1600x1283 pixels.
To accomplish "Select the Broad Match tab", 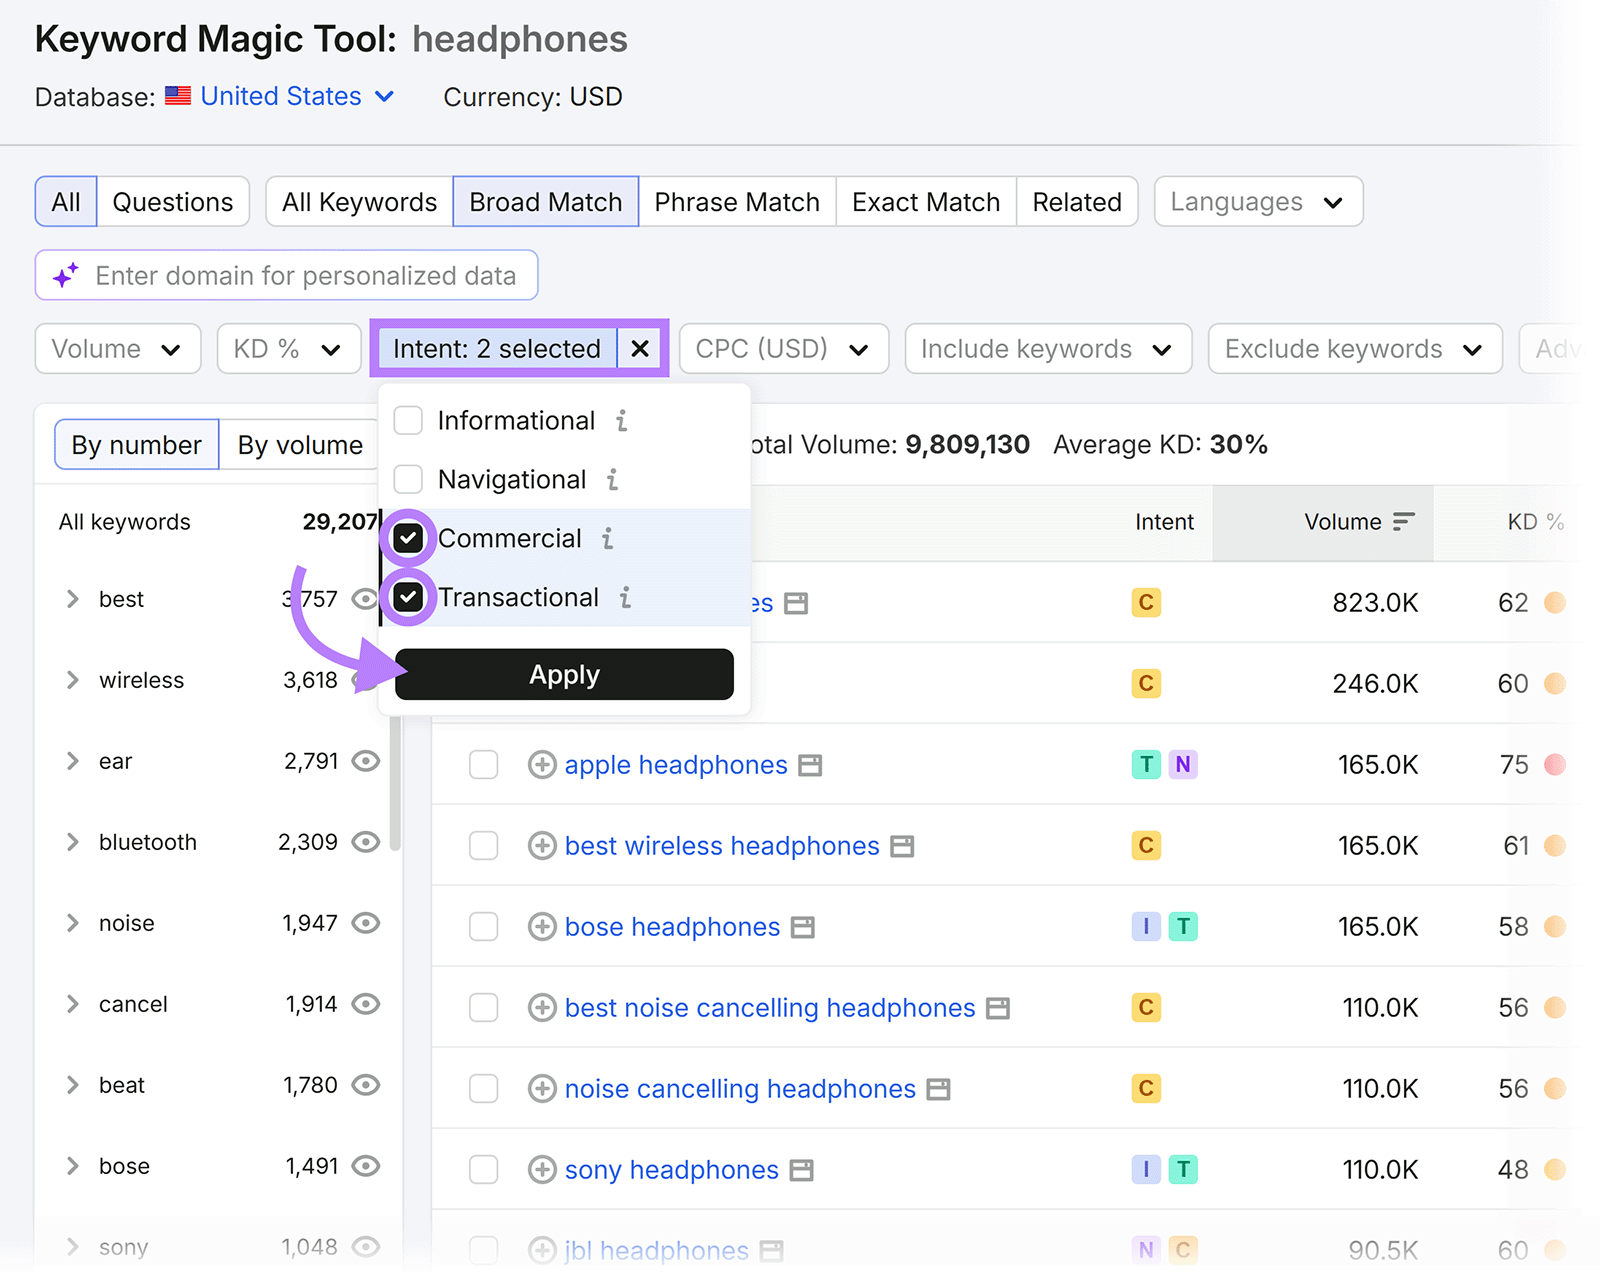I will (546, 202).
